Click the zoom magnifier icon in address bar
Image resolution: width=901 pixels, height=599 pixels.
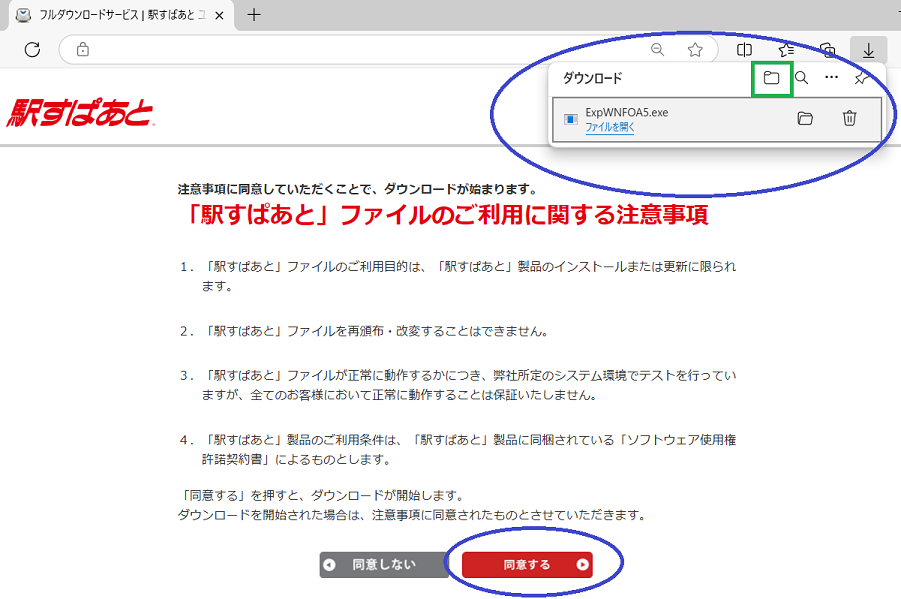[x=657, y=49]
